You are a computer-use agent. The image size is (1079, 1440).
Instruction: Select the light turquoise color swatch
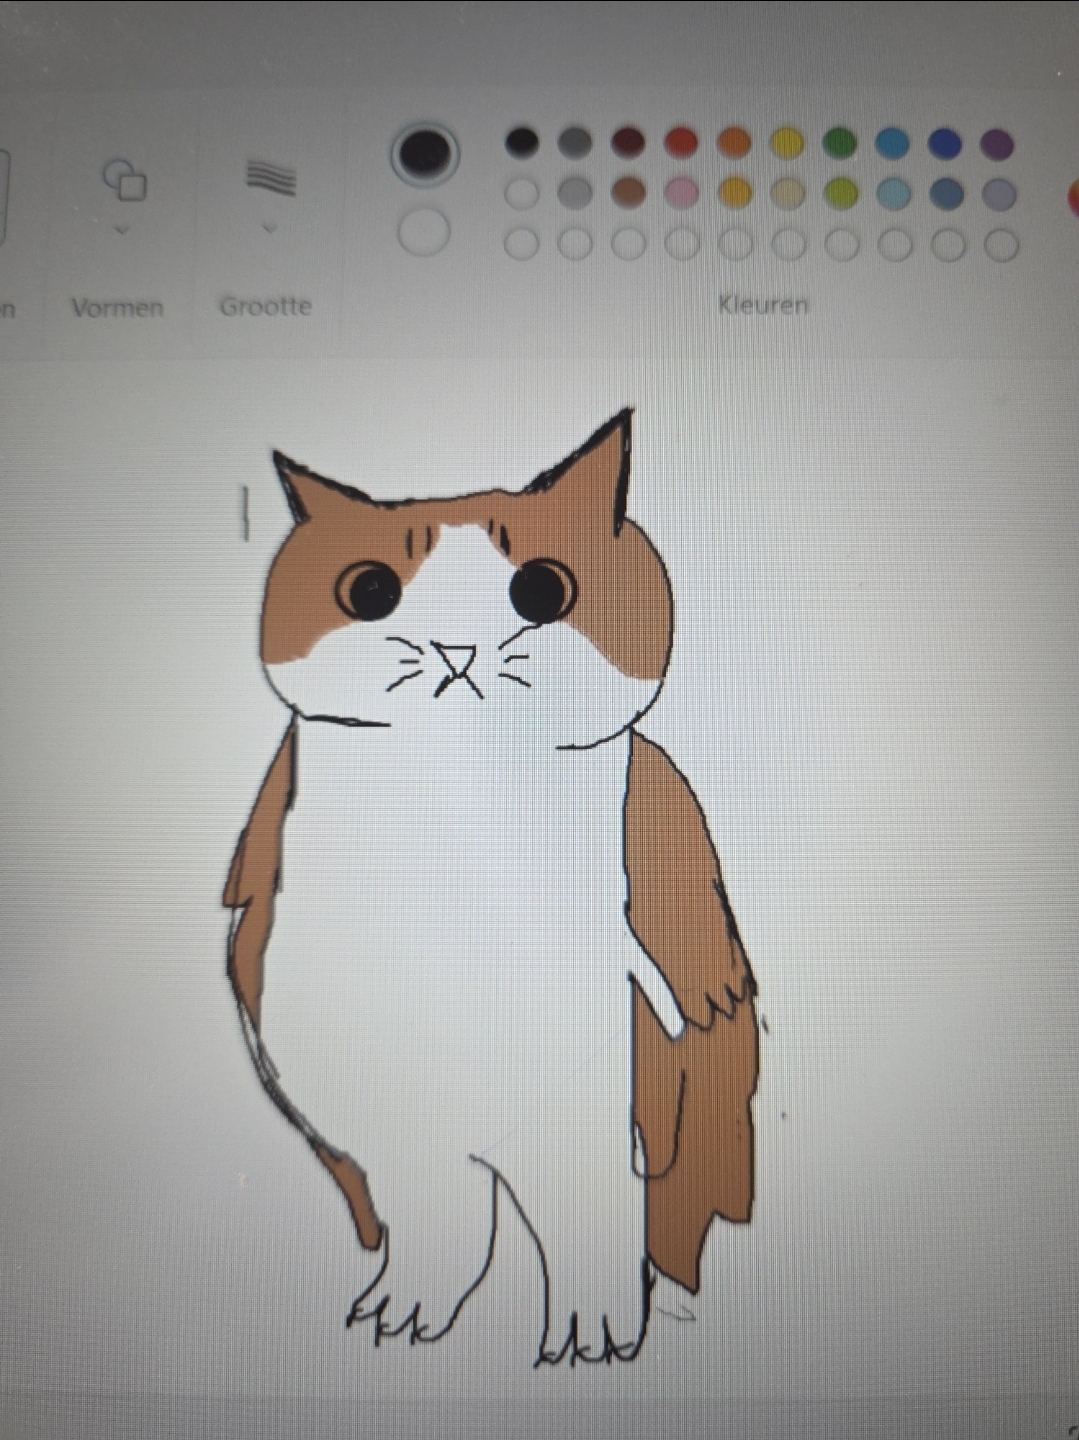[x=894, y=194]
